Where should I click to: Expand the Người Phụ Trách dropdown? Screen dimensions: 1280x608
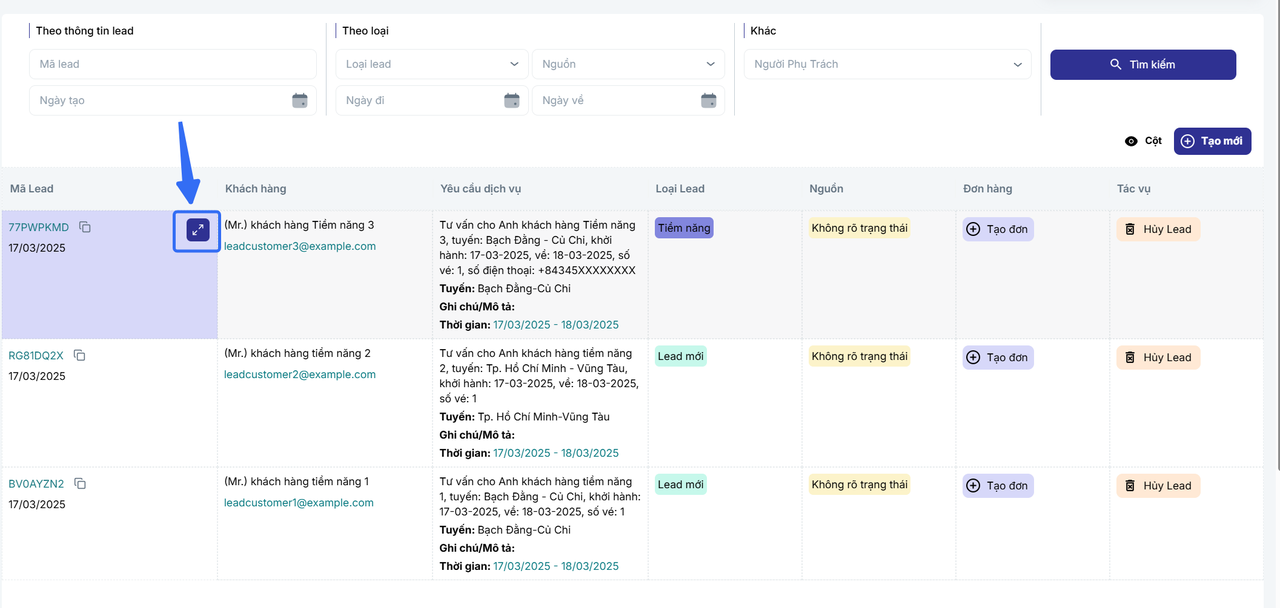point(888,64)
